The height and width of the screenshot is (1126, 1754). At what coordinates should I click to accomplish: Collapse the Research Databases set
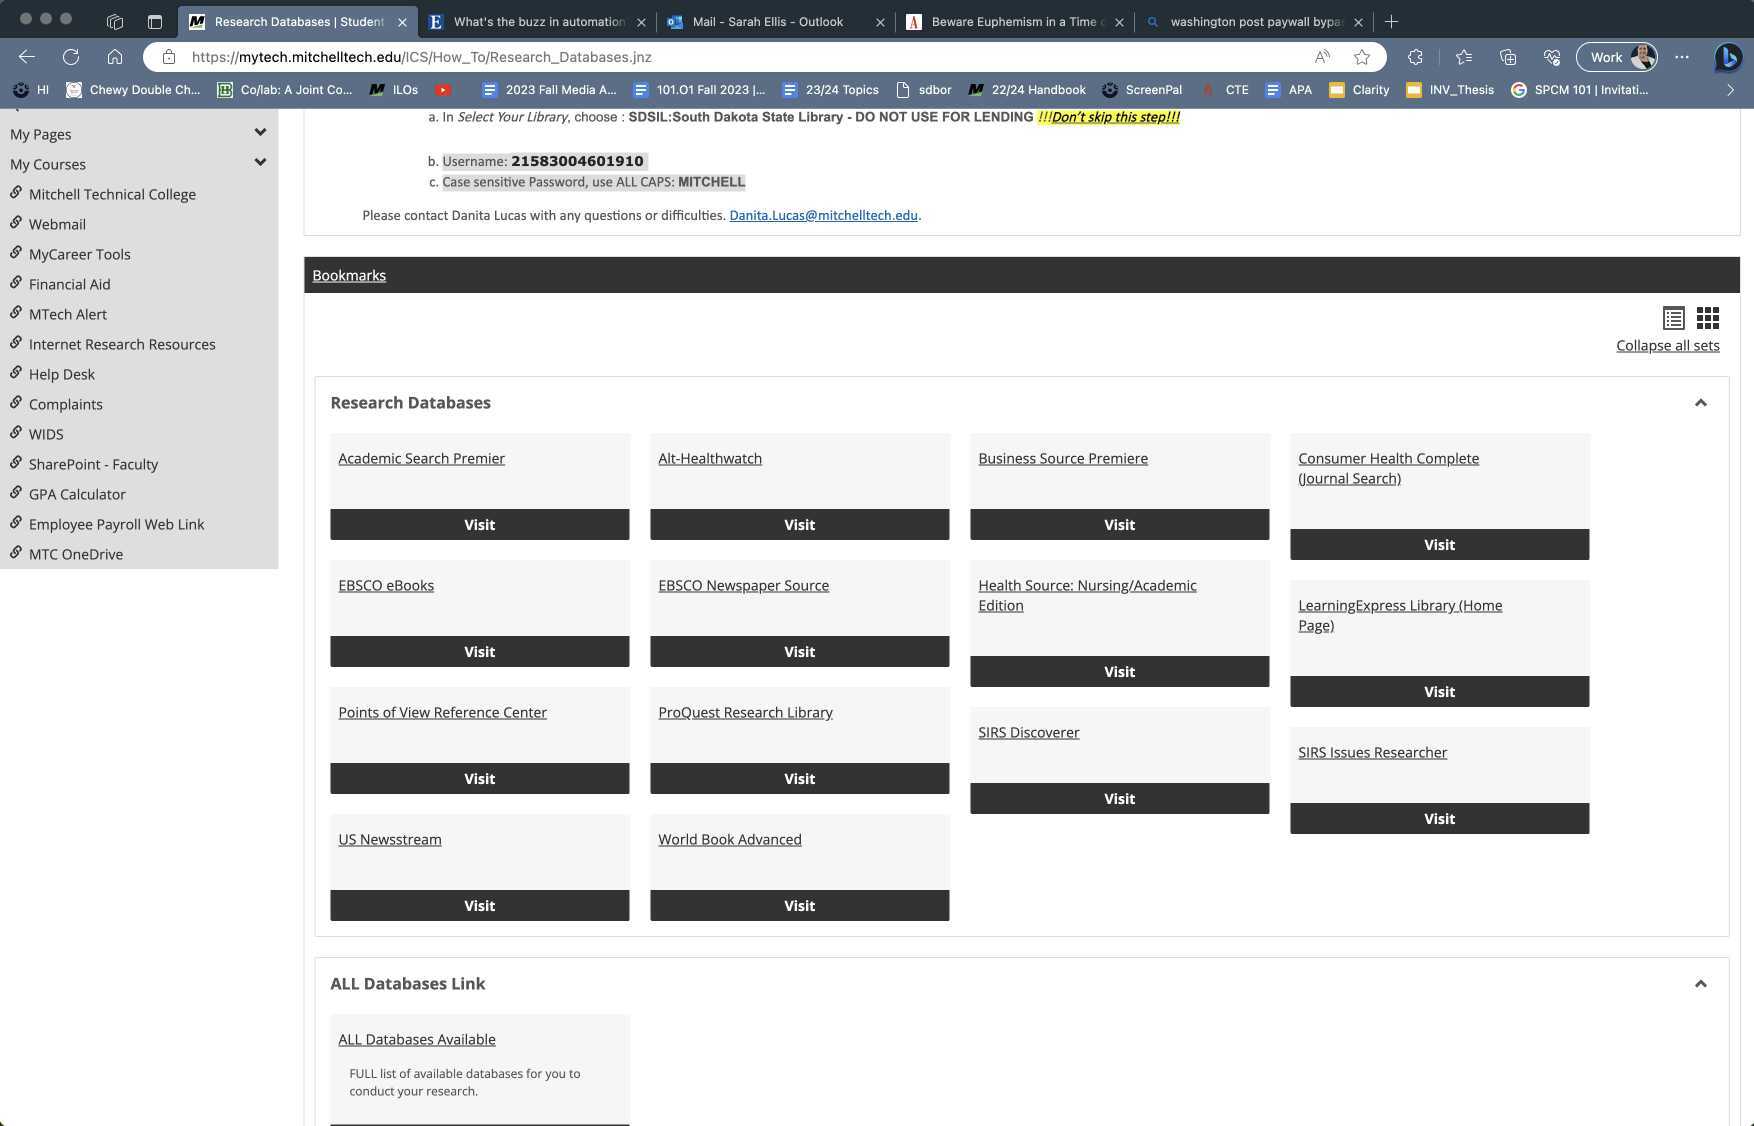[1700, 402]
